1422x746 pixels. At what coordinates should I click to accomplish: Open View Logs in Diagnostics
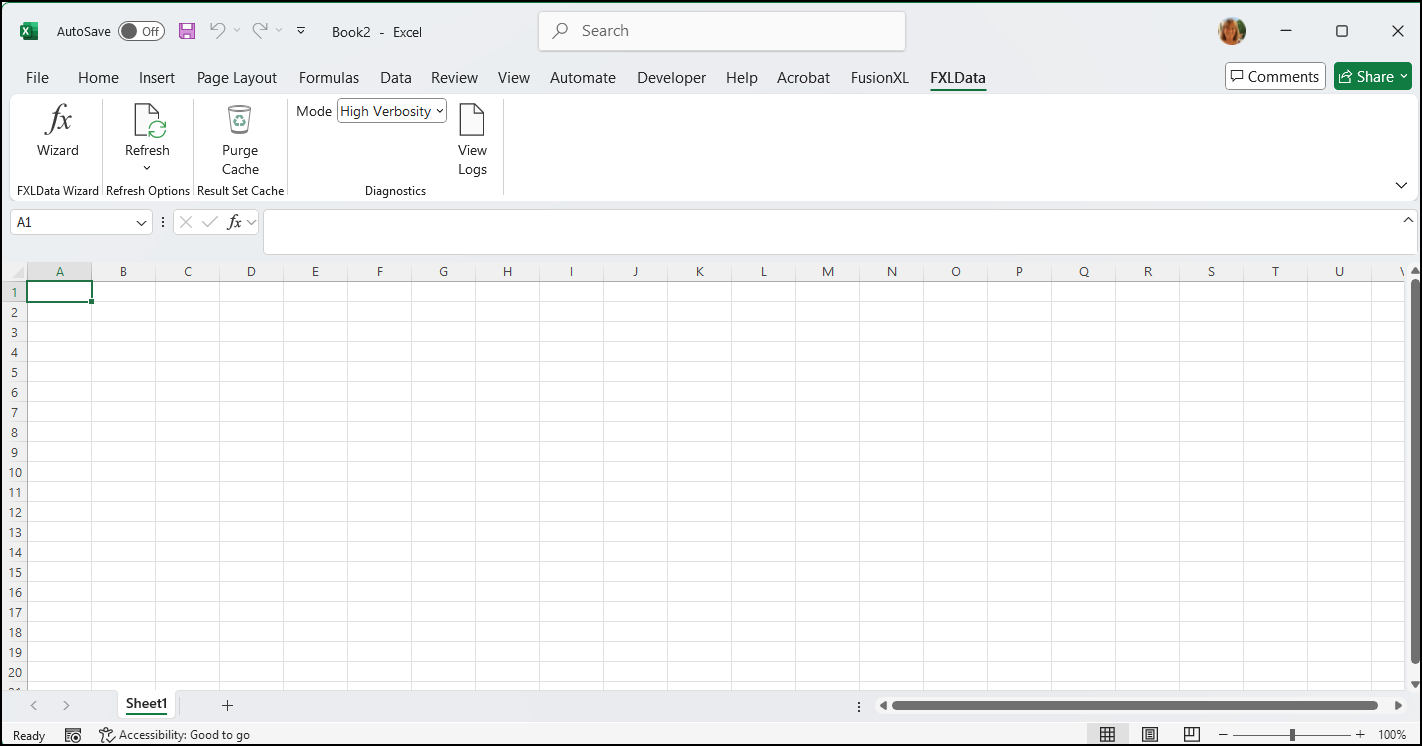(x=472, y=140)
